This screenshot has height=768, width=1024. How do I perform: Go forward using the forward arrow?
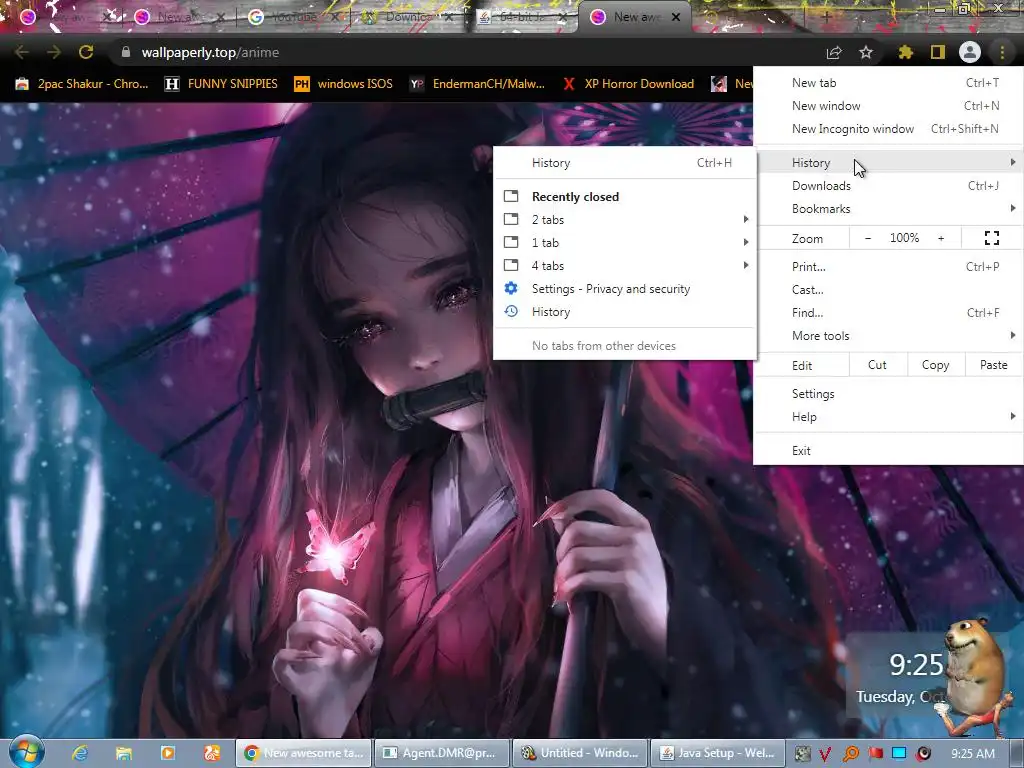54,52
